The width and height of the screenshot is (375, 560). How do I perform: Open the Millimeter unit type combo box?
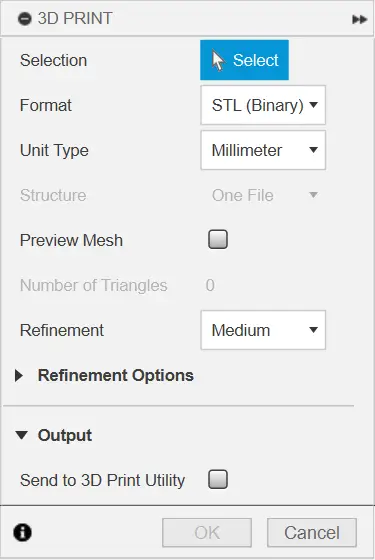263,150
